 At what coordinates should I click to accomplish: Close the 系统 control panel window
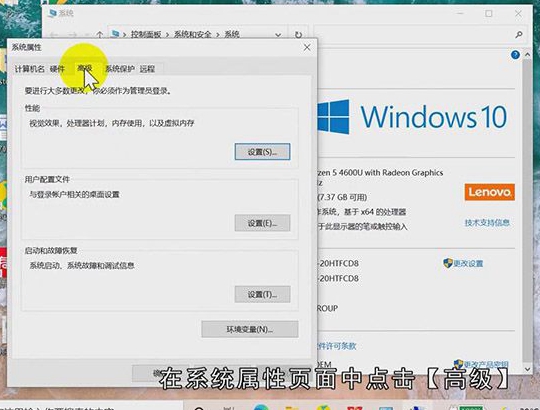pos(518,13)
